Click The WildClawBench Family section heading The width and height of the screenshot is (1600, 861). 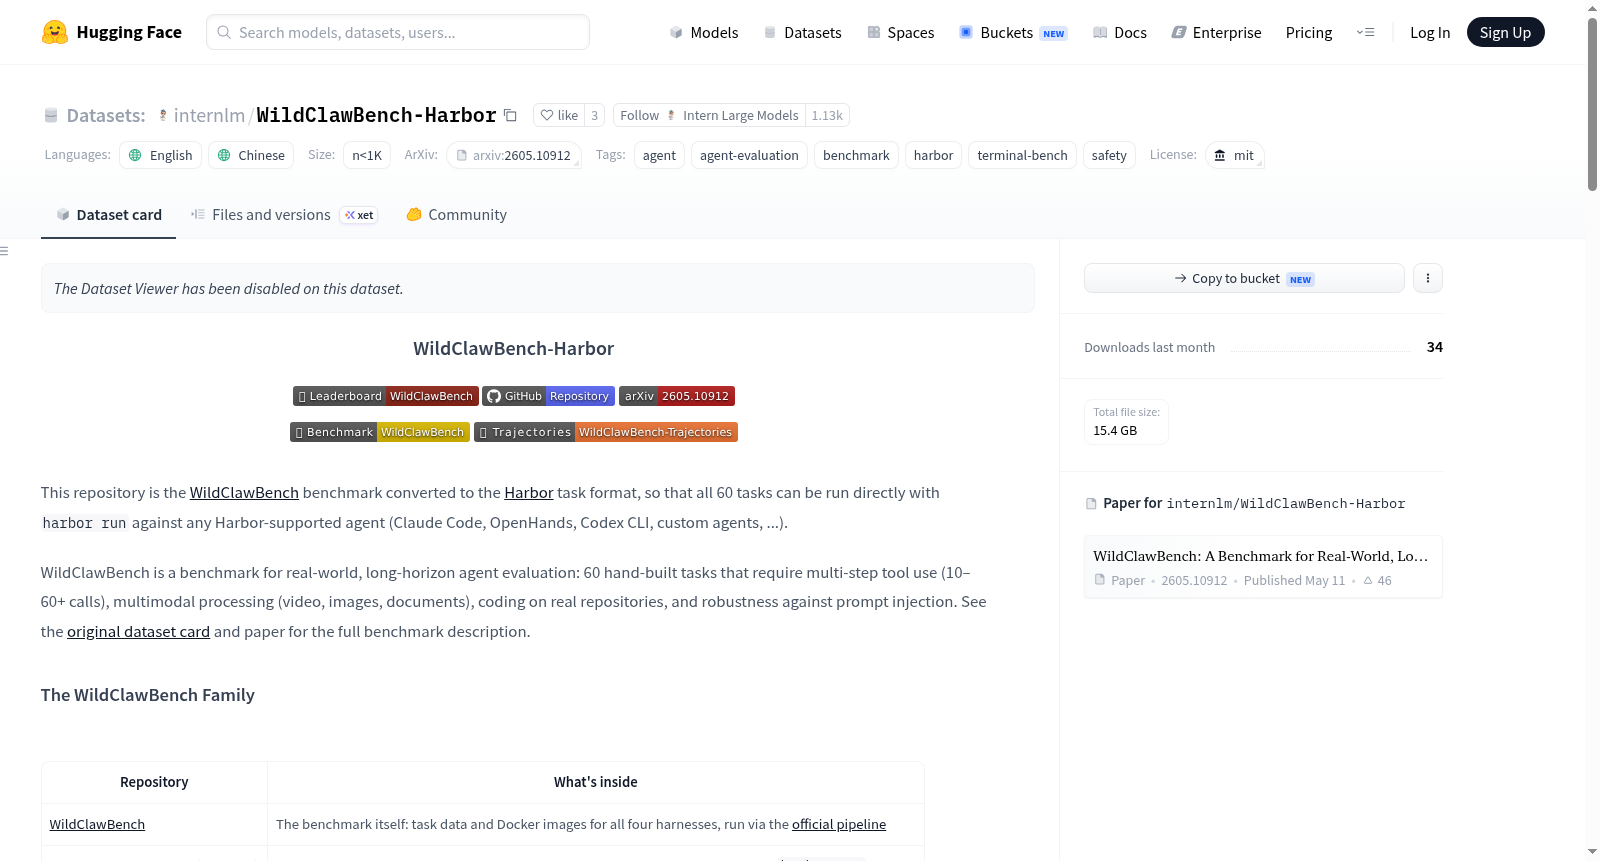coord(148,695)
